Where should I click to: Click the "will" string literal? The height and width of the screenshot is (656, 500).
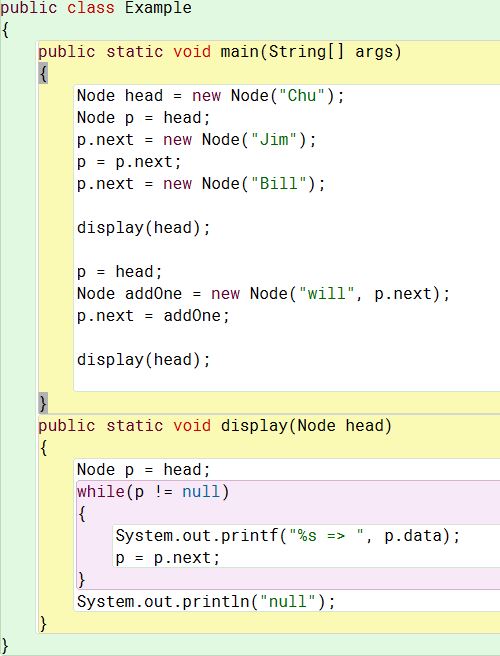pyautogui.click(x=326, y=294)
